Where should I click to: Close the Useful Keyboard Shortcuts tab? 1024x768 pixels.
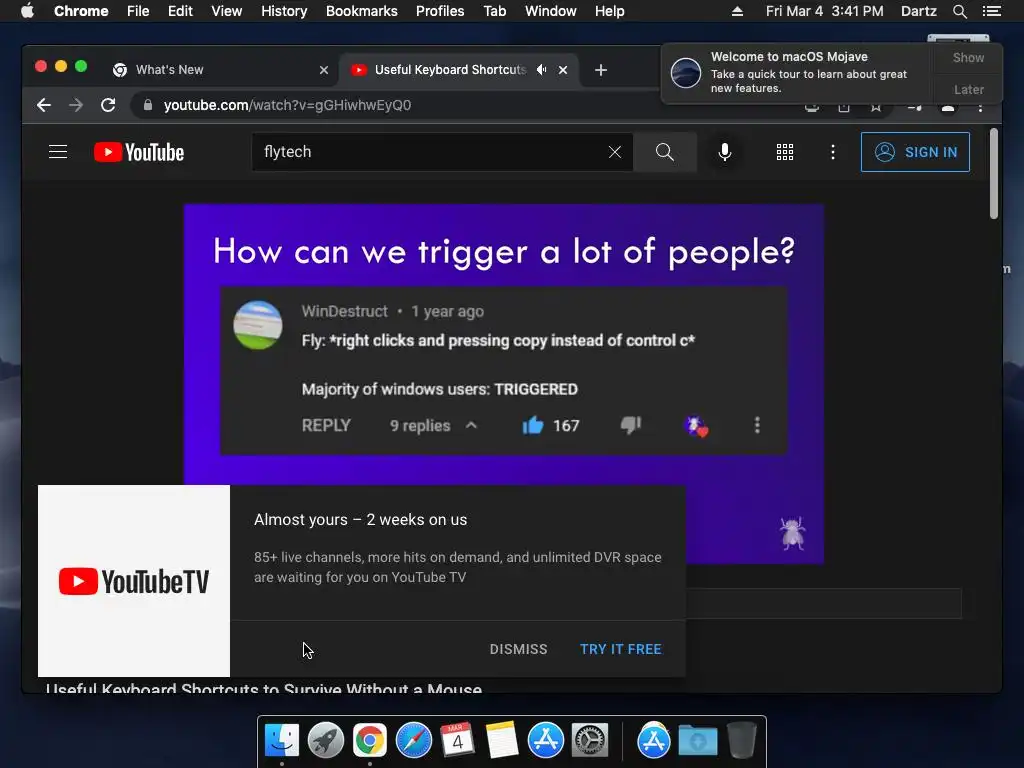(563, 70)
